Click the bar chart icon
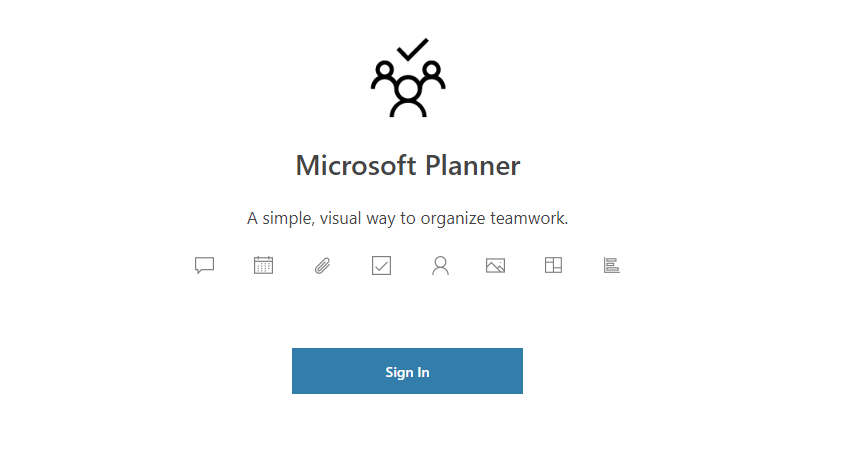 pos(611,265)
